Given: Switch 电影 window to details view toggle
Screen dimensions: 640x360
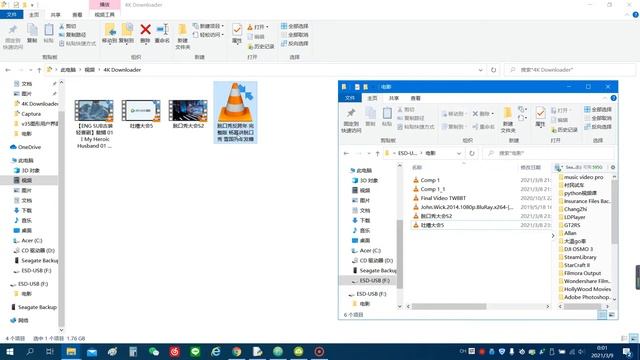Looking at the screenshot, I should (602, 315).
